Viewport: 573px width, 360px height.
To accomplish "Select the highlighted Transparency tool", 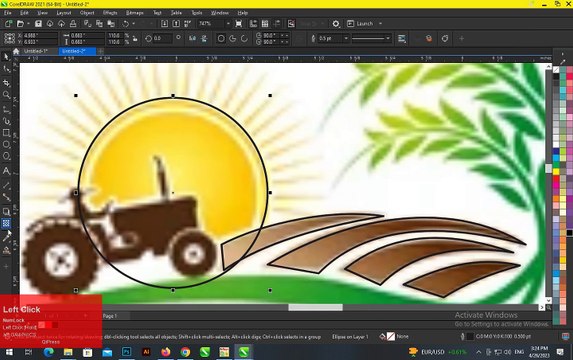I will (6, 223).
